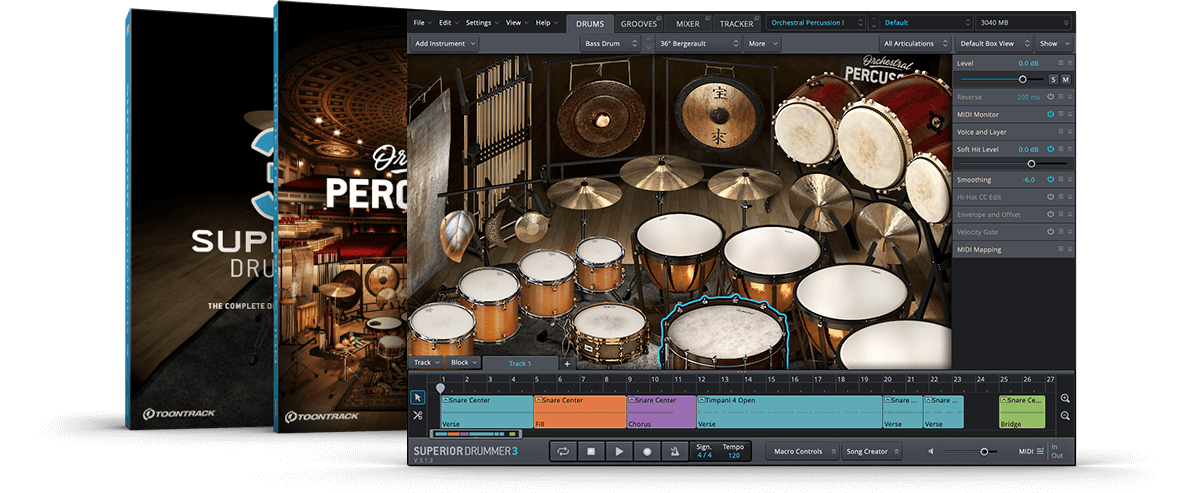1200x493 pixels.
Task: Open the Song Creator panel
Action: pos(871,452)
